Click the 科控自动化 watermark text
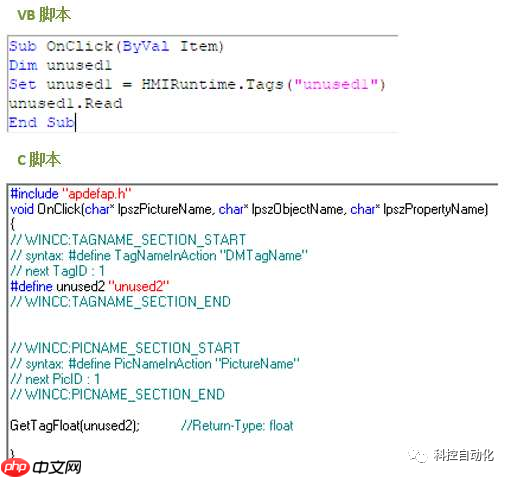509x477 pixels. 463,455
